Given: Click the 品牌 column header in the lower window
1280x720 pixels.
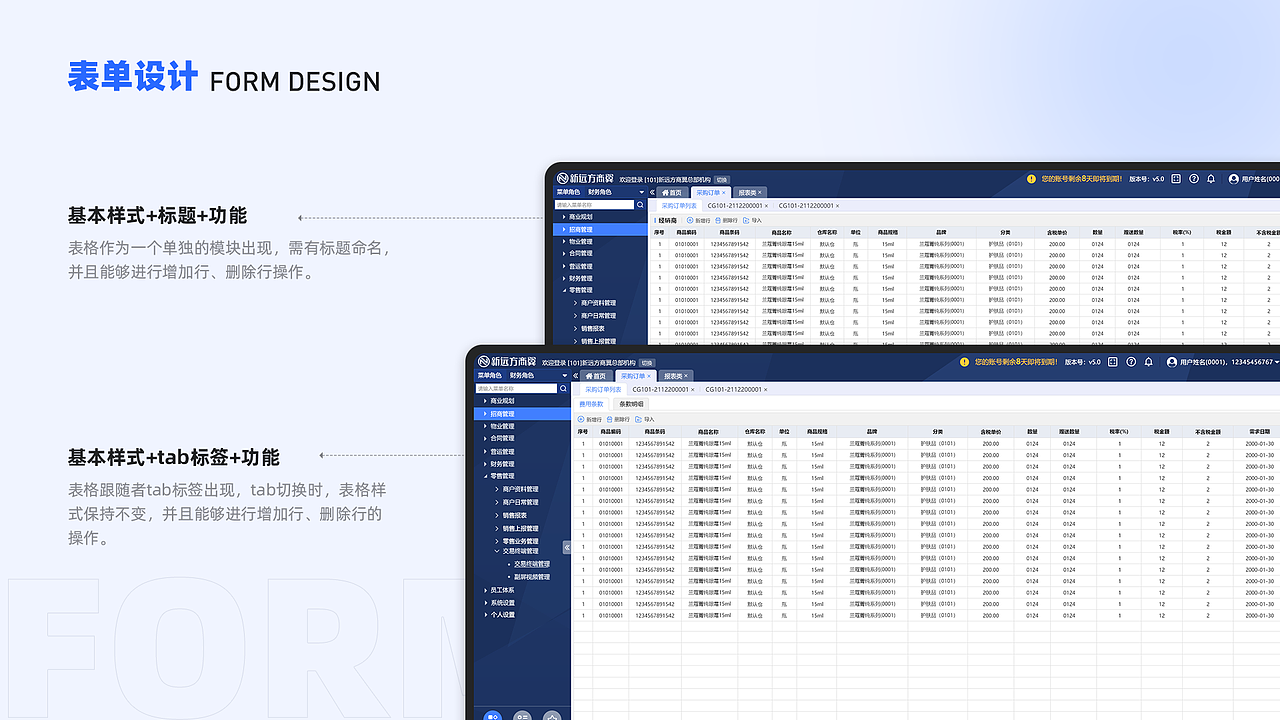Looking at the screenshot, I should tap(870, 432).
